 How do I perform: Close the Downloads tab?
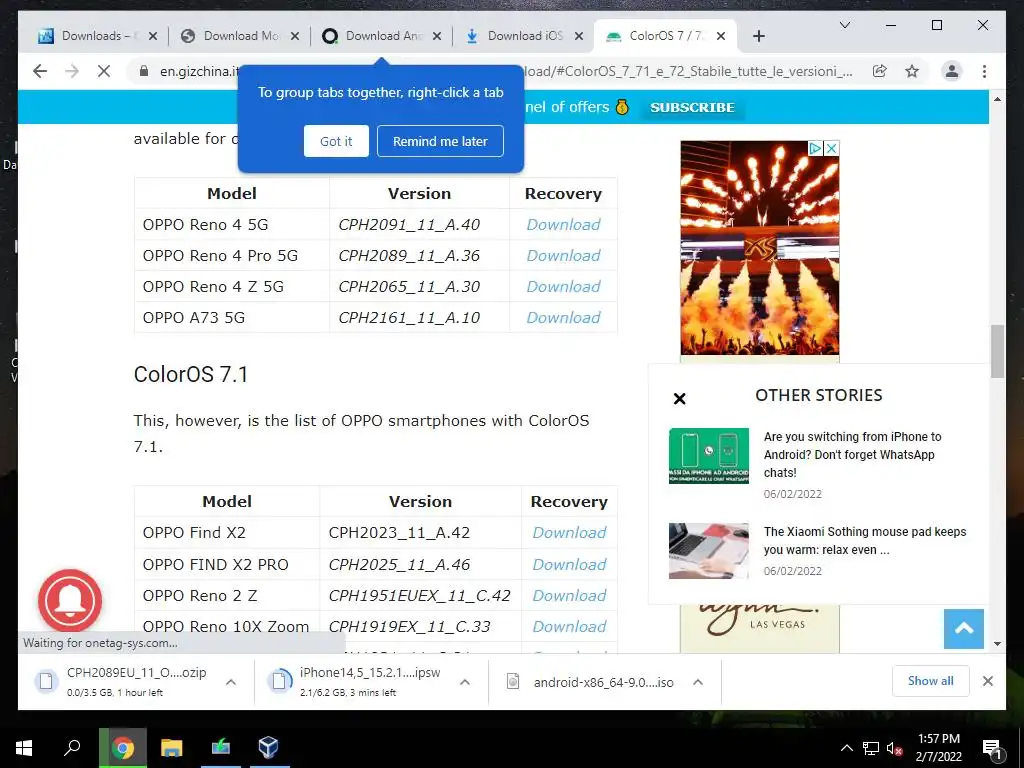pos(153,36)
